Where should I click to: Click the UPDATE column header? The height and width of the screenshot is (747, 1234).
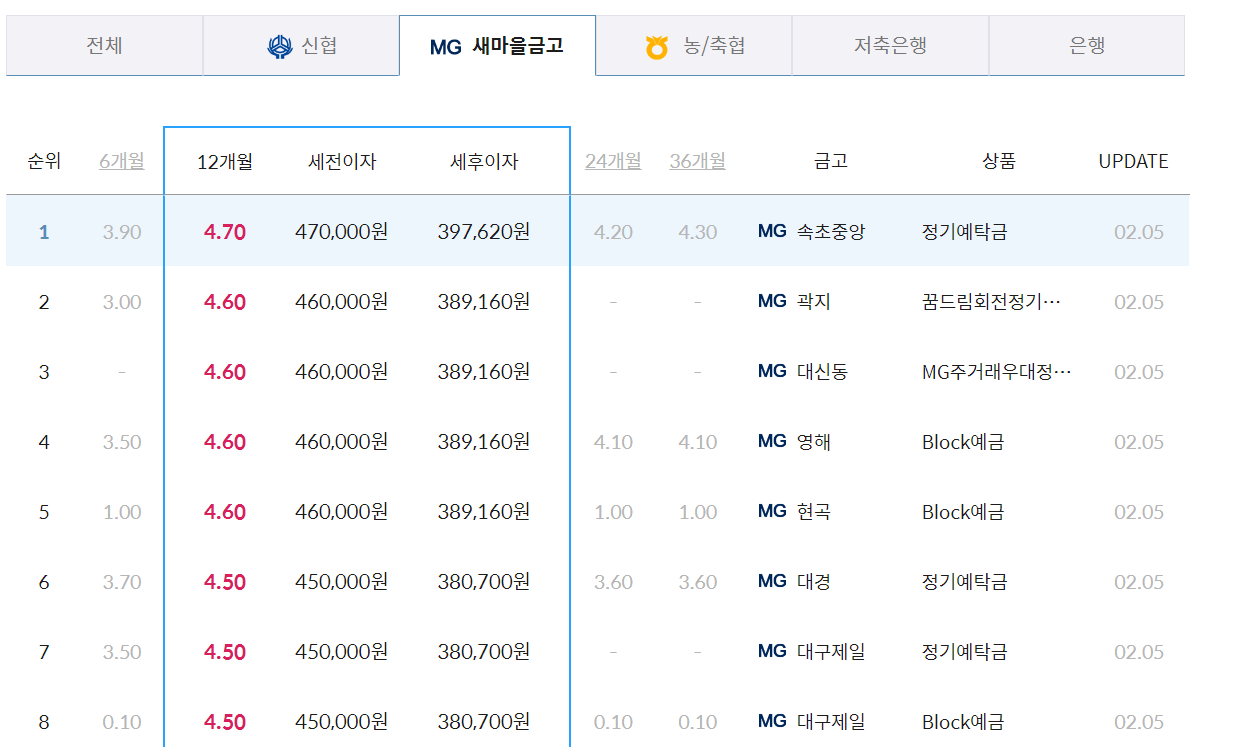(x=1133, y=161)
